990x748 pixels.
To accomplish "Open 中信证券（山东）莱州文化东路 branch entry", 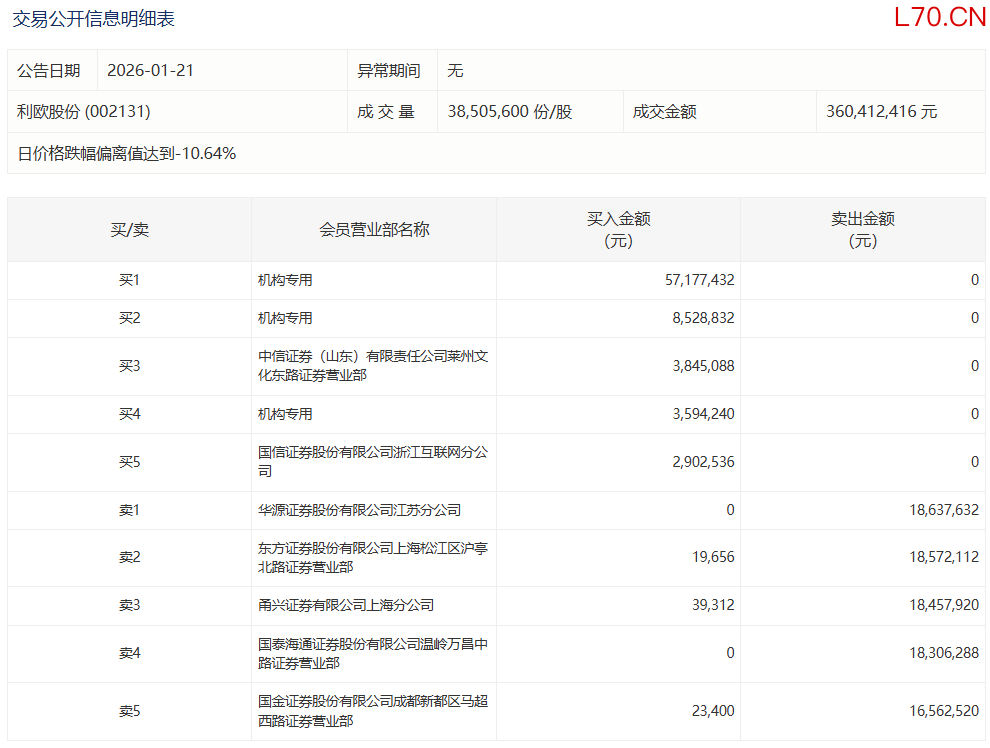I will coord(372,366).
